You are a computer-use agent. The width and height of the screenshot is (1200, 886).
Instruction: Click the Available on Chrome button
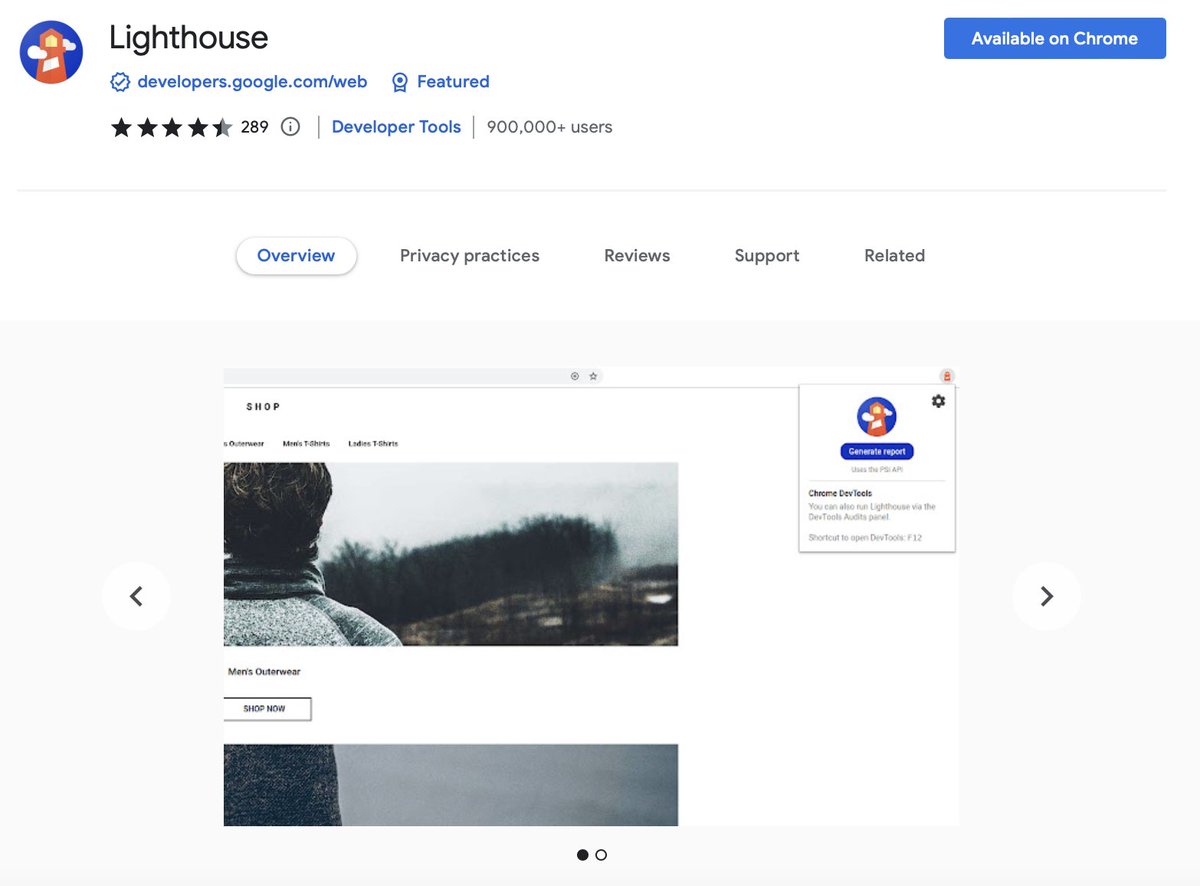[1055, 38]
